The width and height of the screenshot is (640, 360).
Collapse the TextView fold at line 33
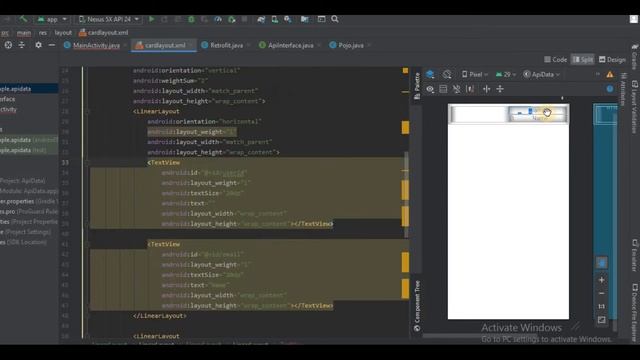87,162
